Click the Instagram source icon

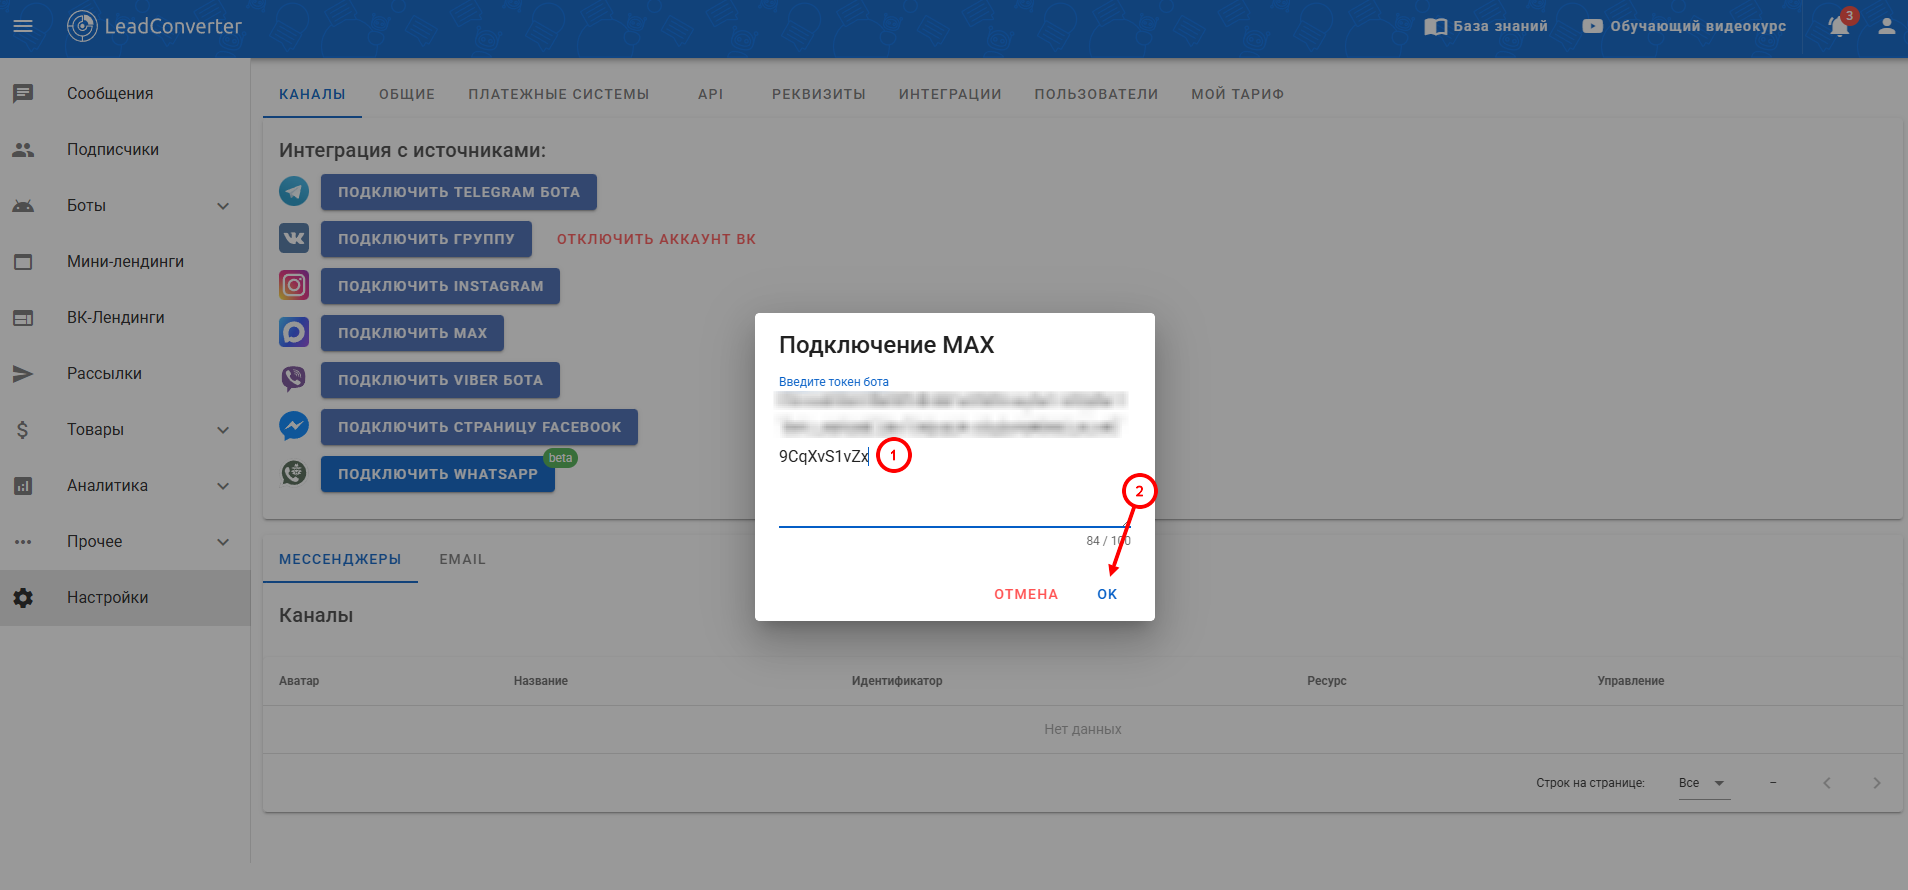pyautogui.click(x=294, y=285)
